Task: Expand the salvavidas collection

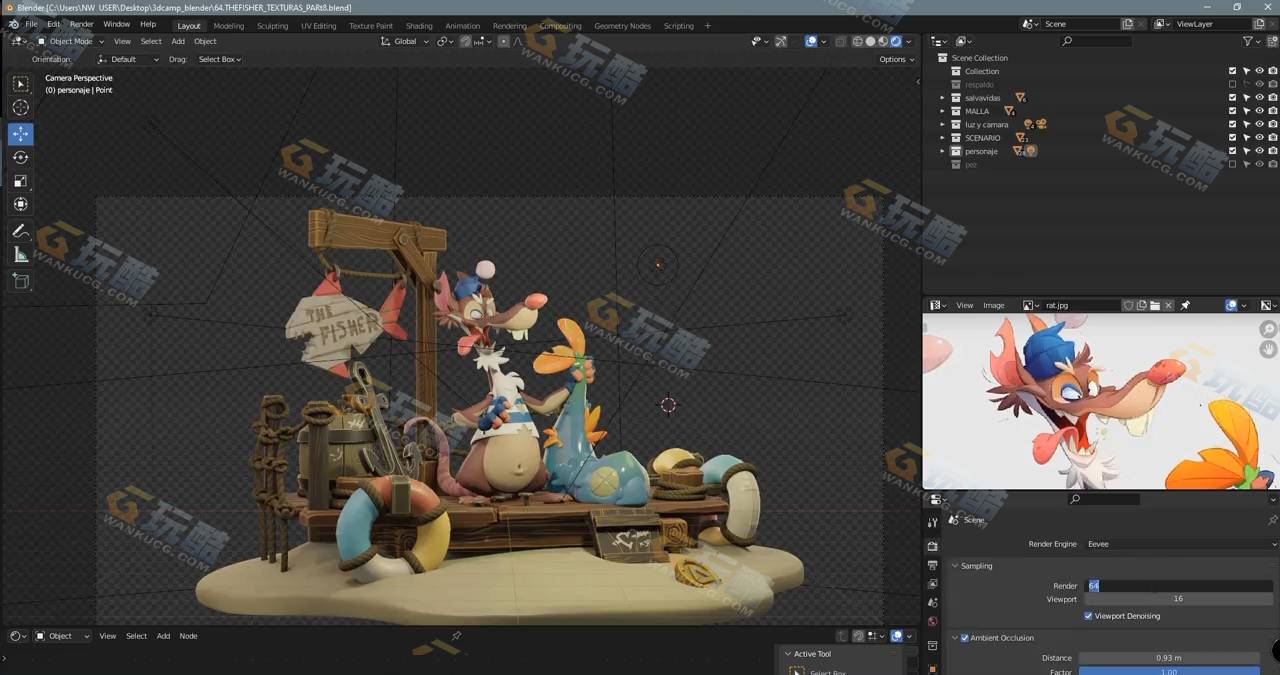Action: 942,98
